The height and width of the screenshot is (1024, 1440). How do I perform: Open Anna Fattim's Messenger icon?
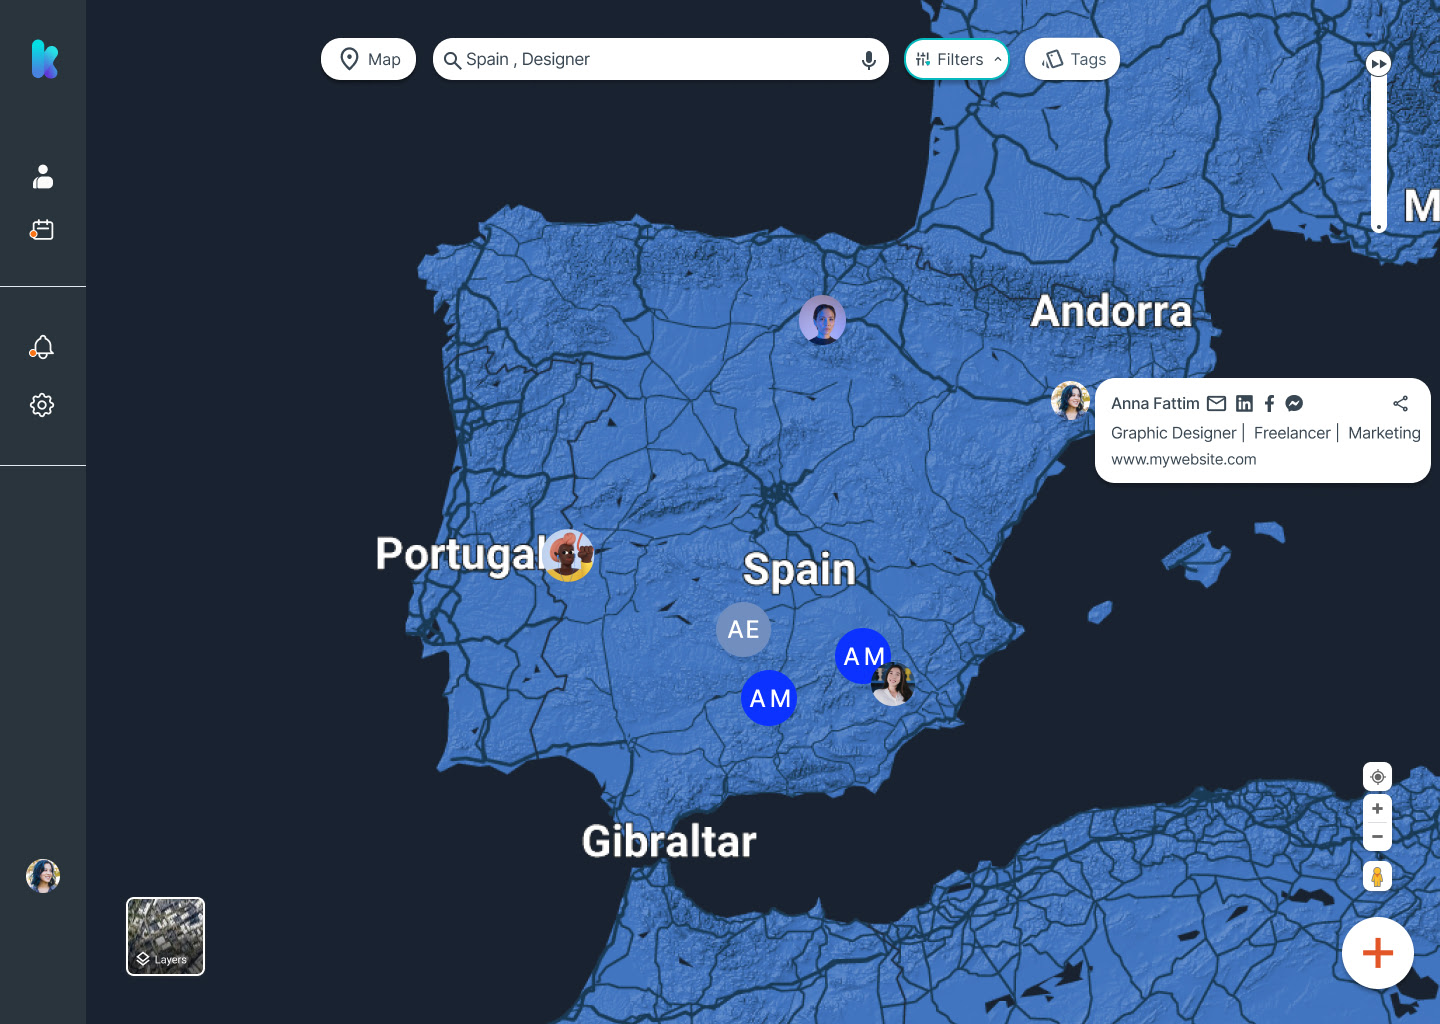point(1294,404)
